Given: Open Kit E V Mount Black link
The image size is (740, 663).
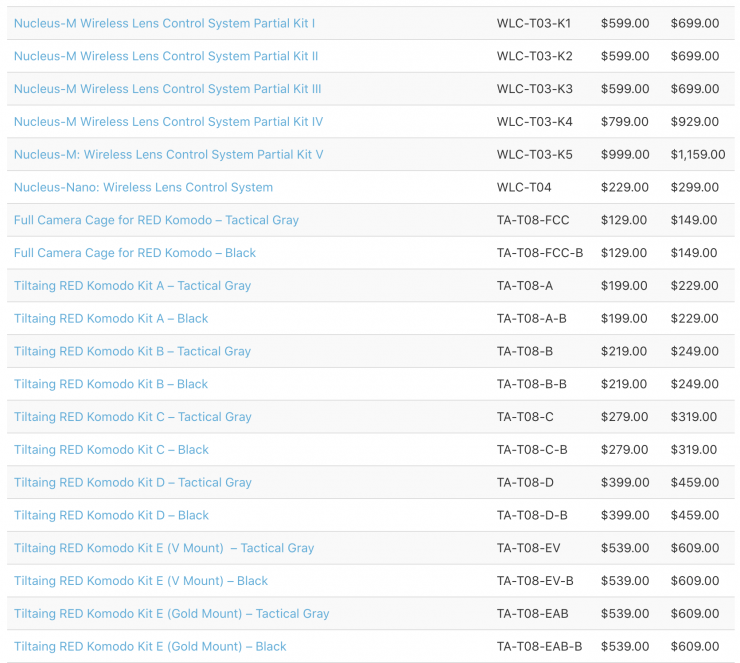Looking at the screenshot, I should pos(141,581).
